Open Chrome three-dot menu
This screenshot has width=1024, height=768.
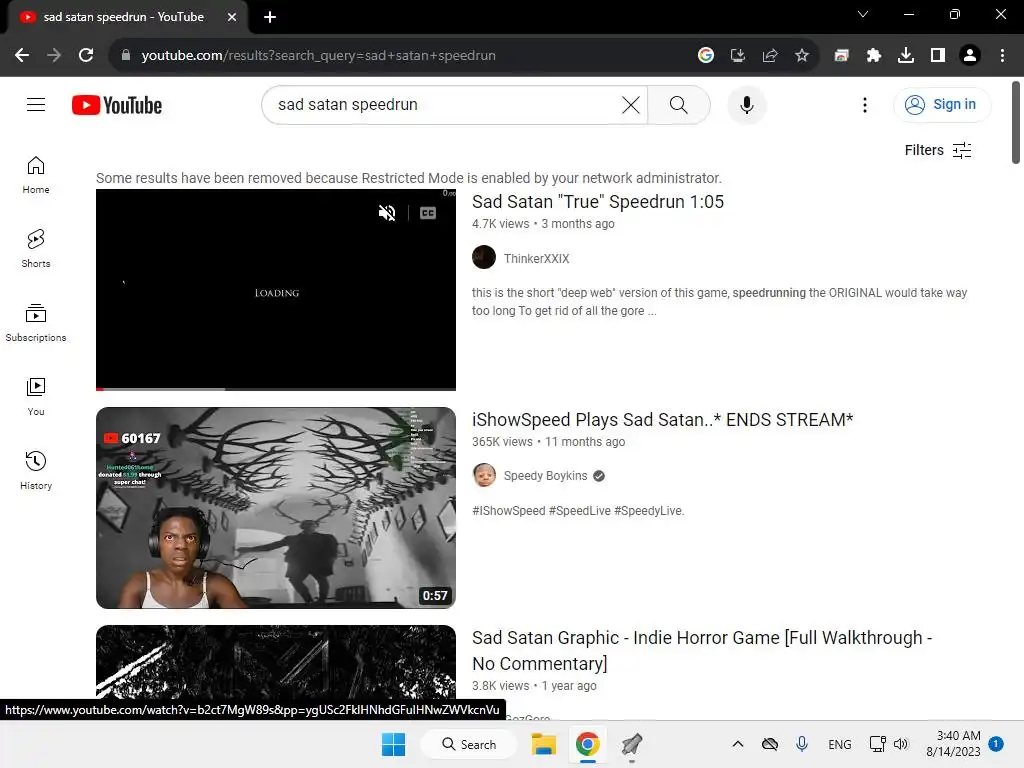pos(1002,56)
